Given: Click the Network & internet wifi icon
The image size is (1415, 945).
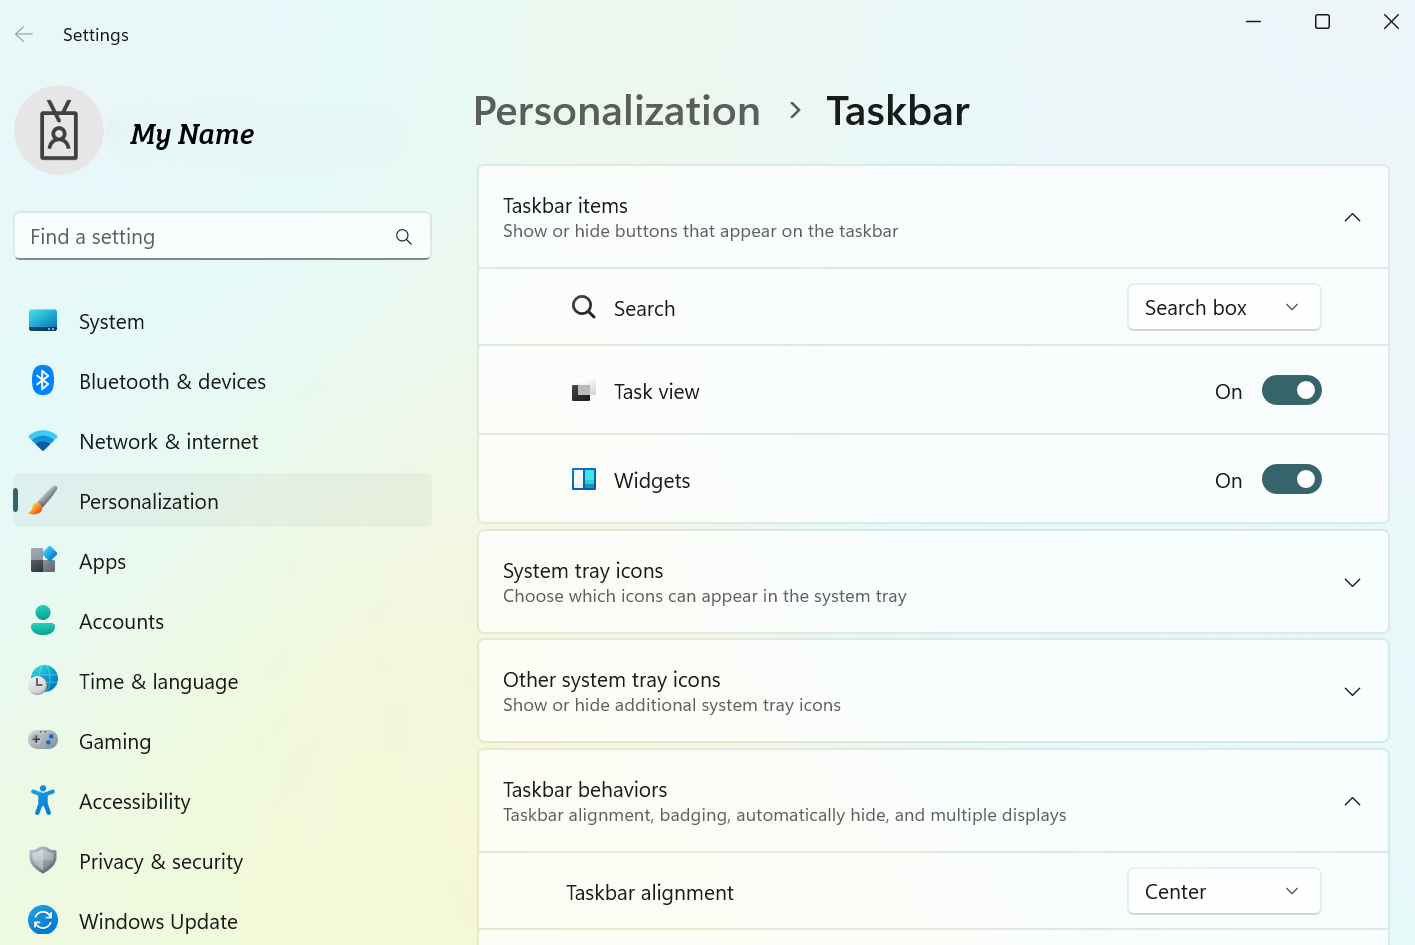Looking at the screenshot, I should (x=43, y=441).
